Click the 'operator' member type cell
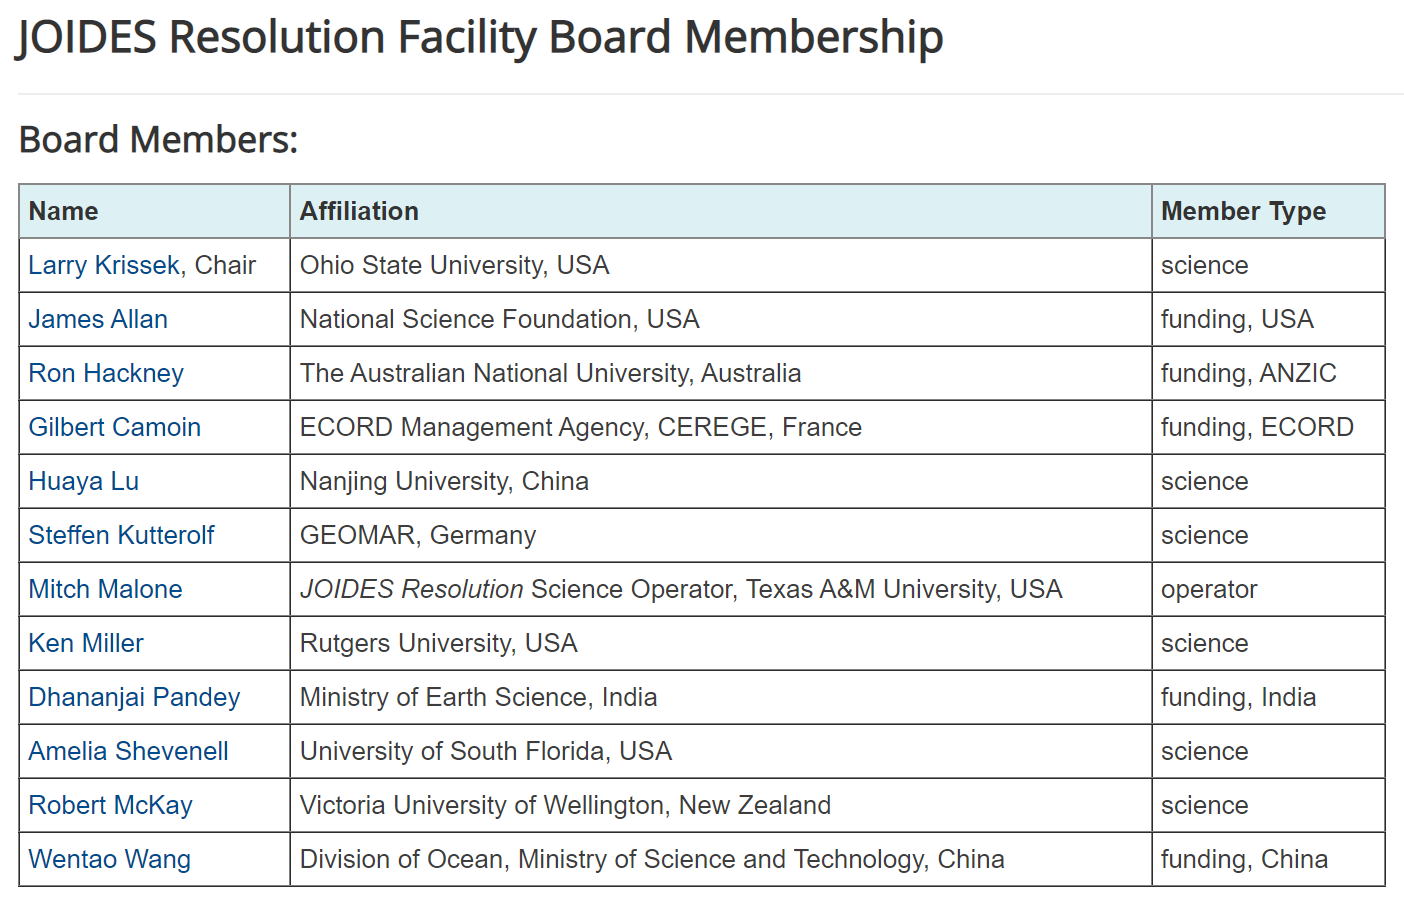The width and height of the screenshot is (1404, 908). [x=1209, y=589]
